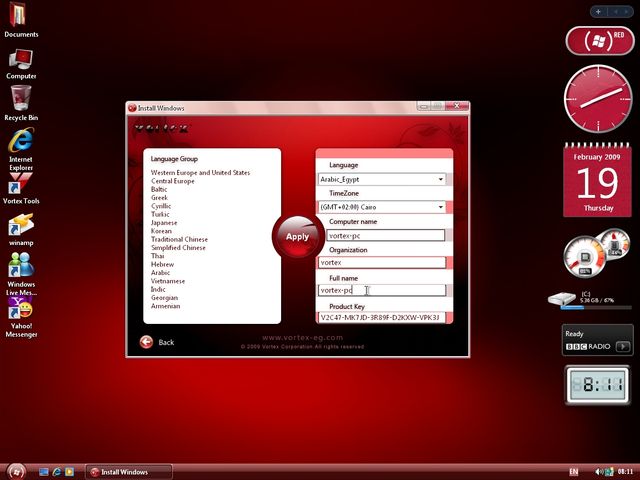Screen dimensions: 640x480
Task: Open Yahoo! Messenger shortcut
Action: click(x=21, y=317)
